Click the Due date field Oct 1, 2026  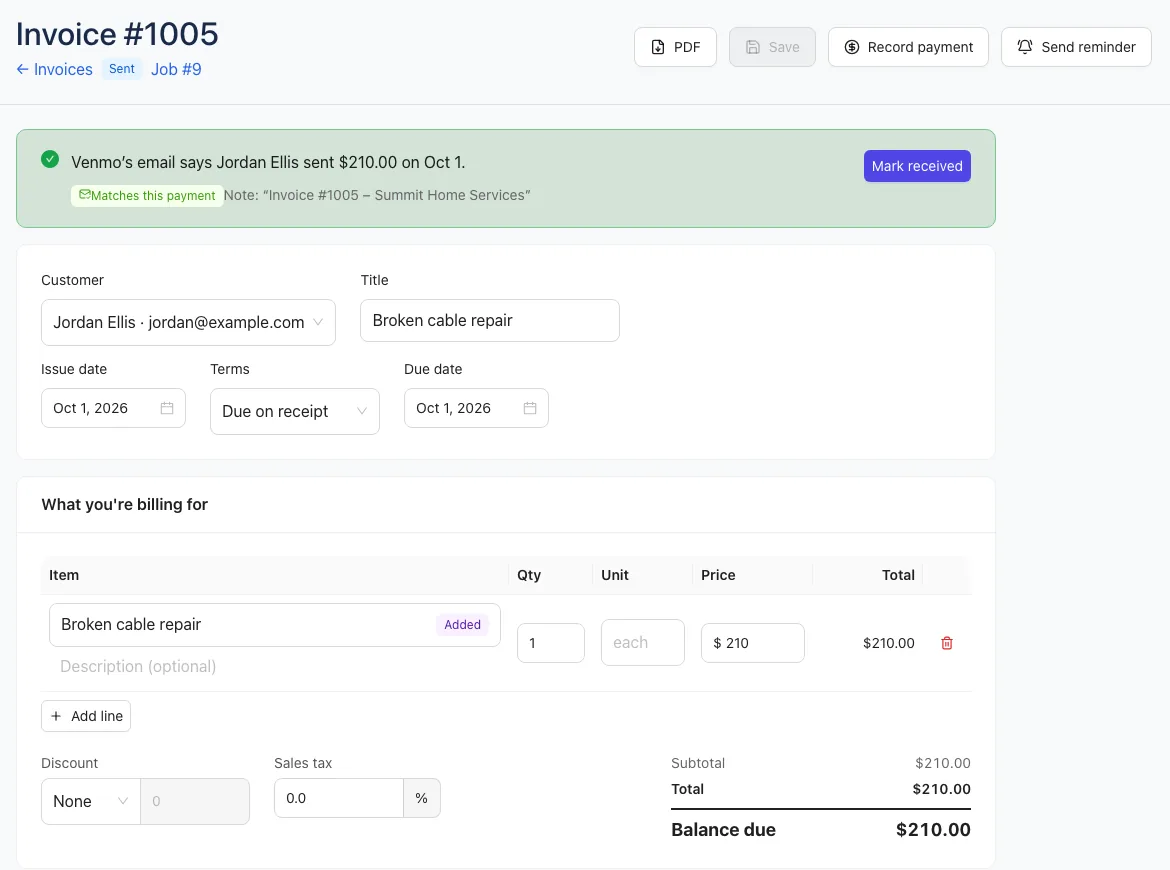476,408
